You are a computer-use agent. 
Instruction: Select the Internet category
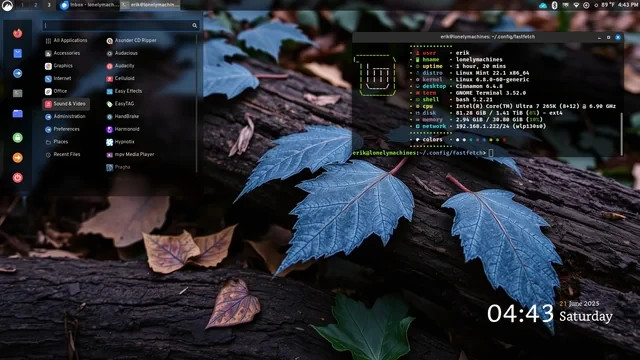coord(58,78)
